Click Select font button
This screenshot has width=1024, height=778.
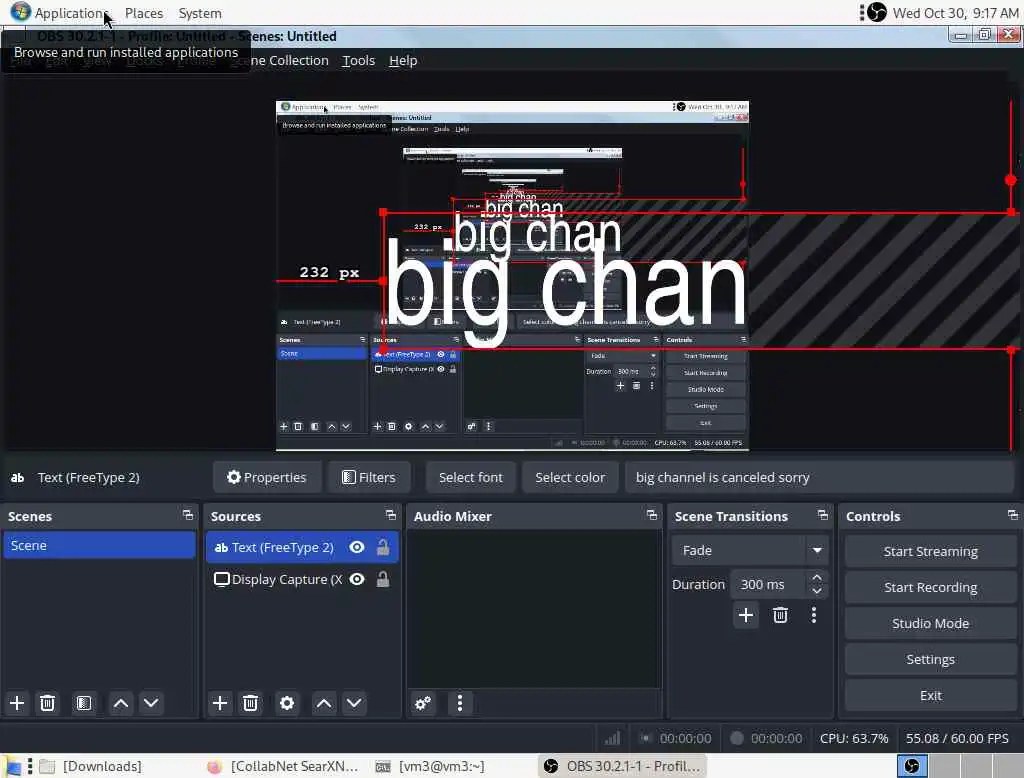[470, 478]
